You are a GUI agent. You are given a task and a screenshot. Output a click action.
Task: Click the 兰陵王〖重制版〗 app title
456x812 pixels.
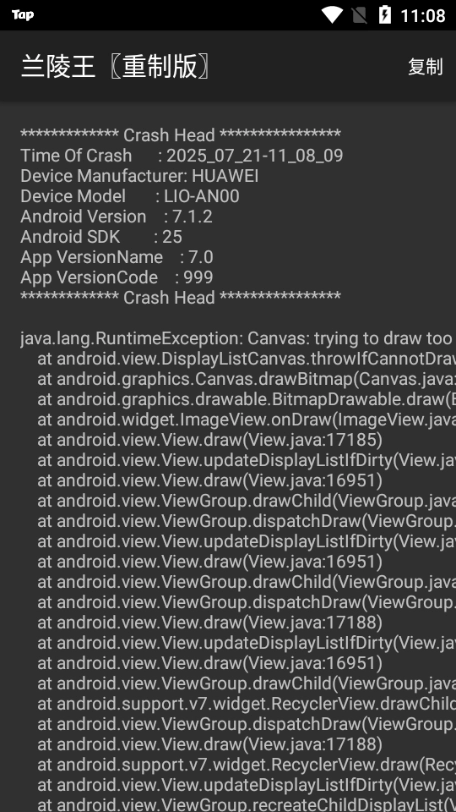click(115, 67)
